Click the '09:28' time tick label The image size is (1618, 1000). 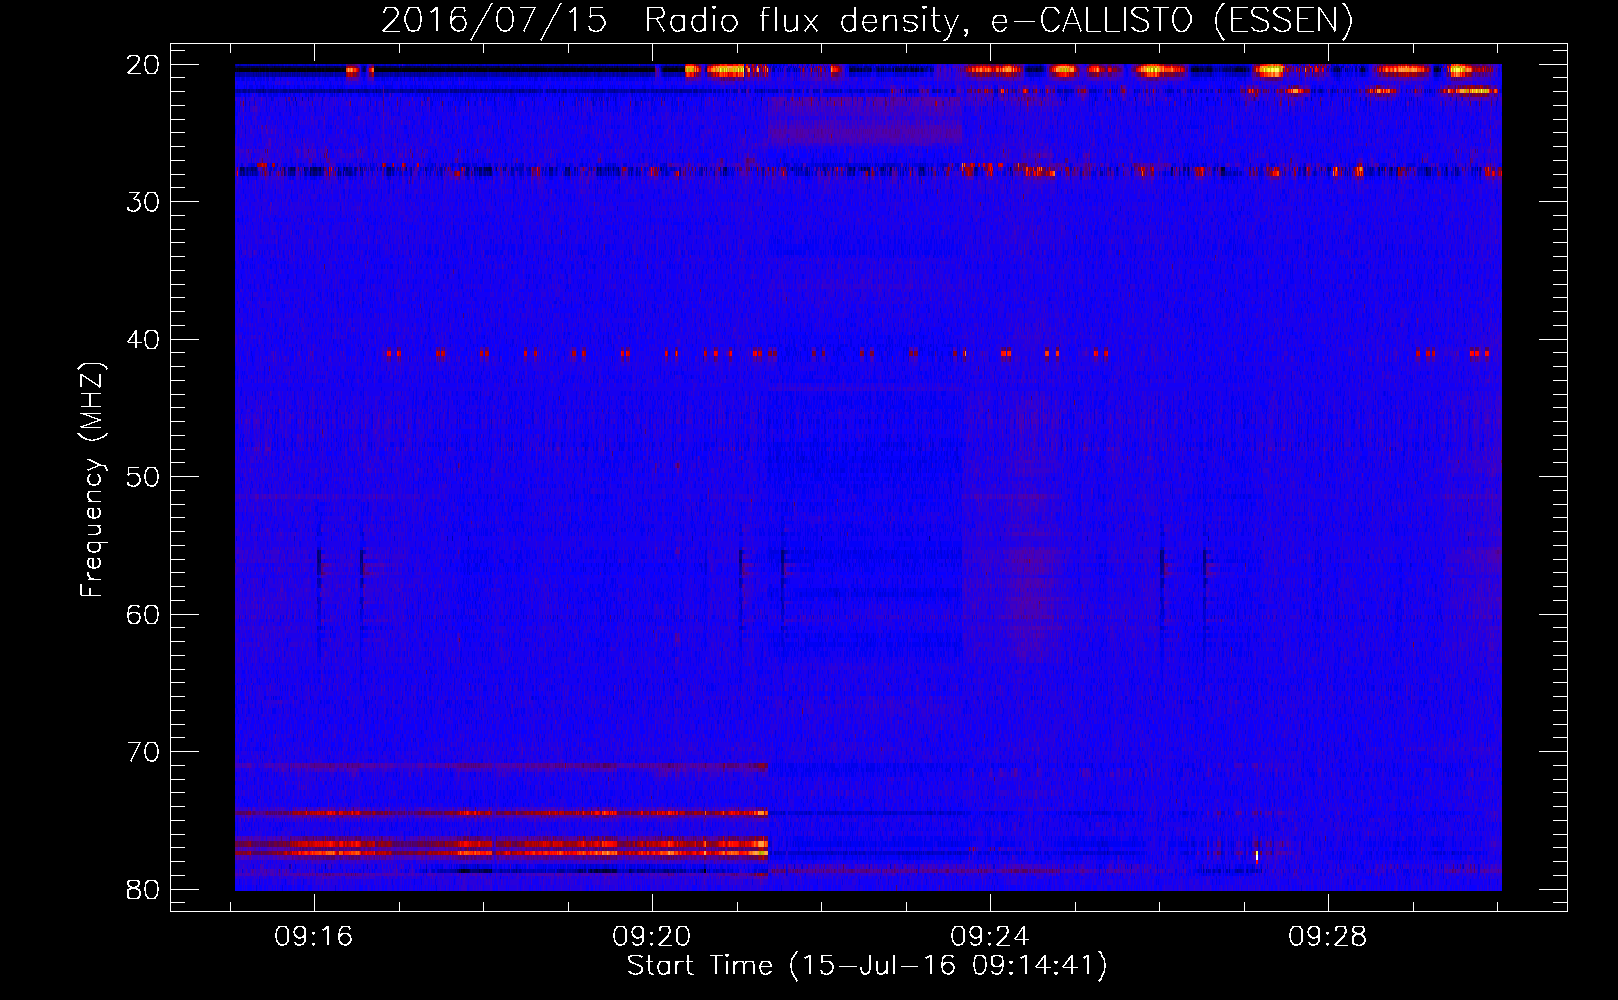[1328, 937]
